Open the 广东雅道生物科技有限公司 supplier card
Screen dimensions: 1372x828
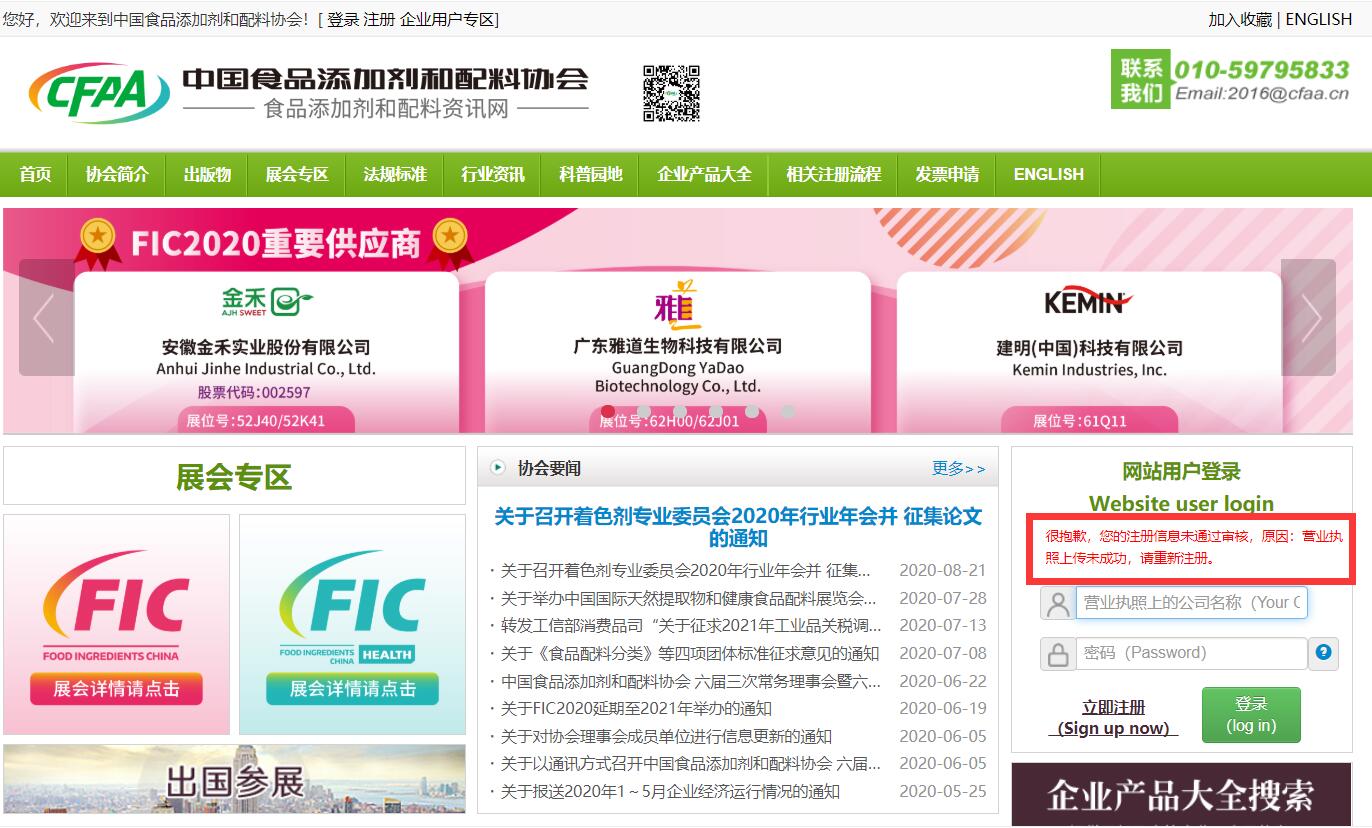pos(678,351)
